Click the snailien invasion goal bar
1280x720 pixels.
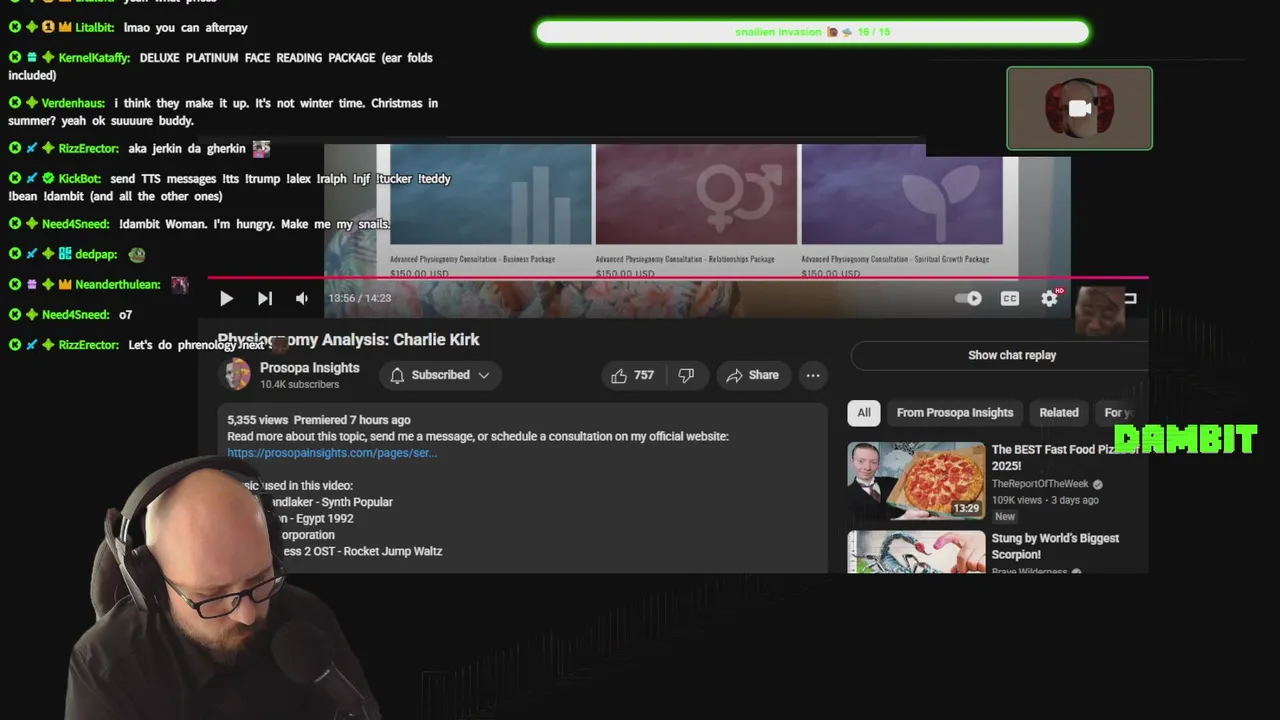tap(812, 32)
